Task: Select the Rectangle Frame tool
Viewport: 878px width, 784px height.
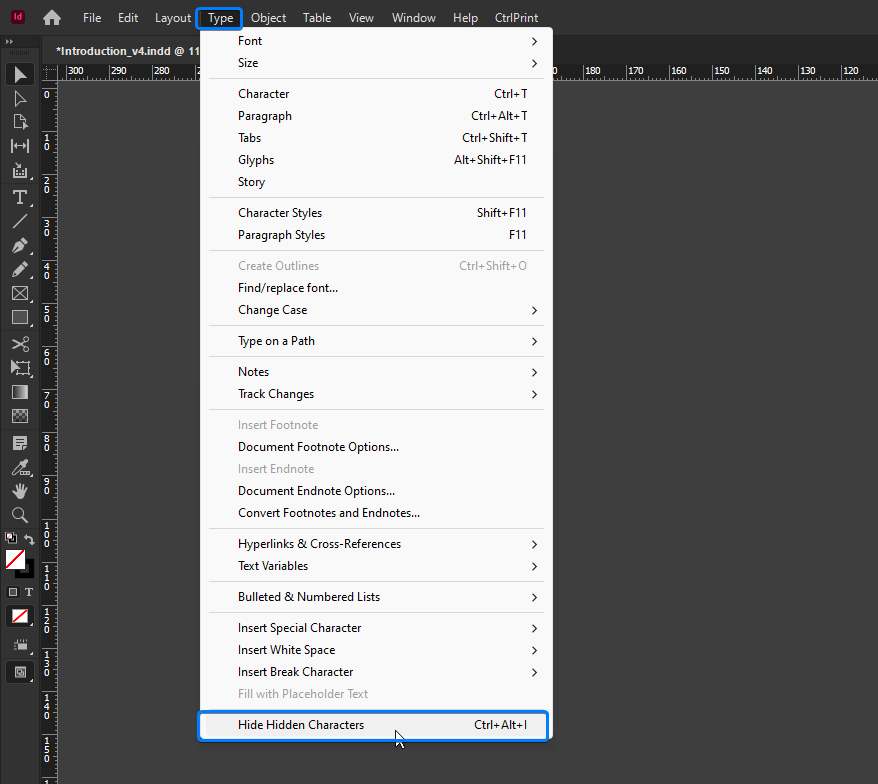Action: [20, 293]
